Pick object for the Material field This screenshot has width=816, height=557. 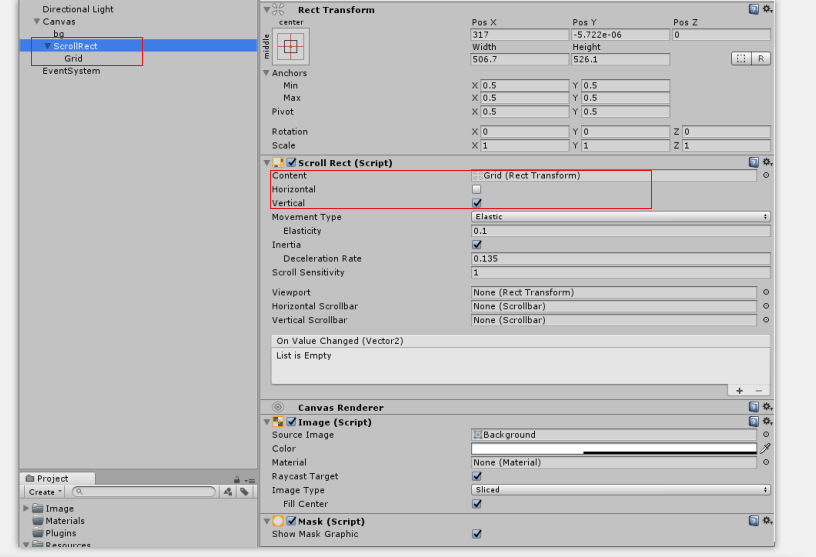pyautogui.click(x=766, y=462)
